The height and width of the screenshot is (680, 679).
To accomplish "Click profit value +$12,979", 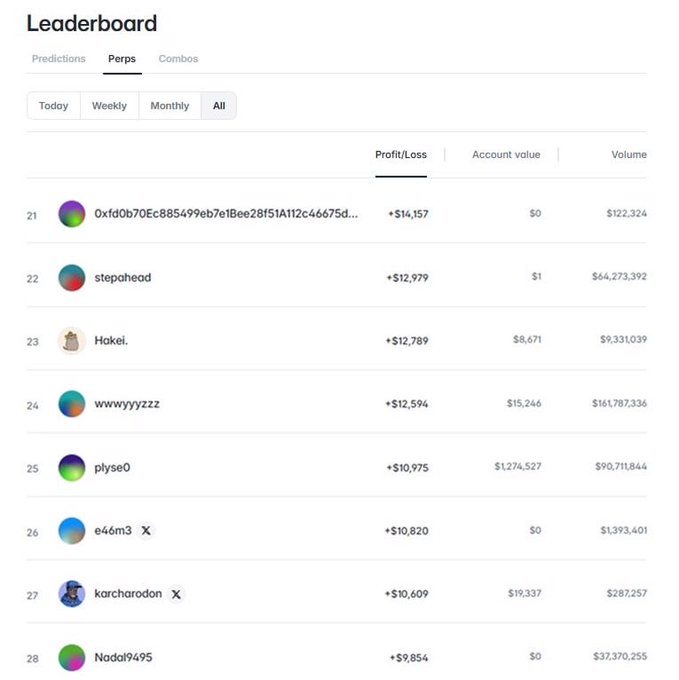I will click(x=408, y=278).
